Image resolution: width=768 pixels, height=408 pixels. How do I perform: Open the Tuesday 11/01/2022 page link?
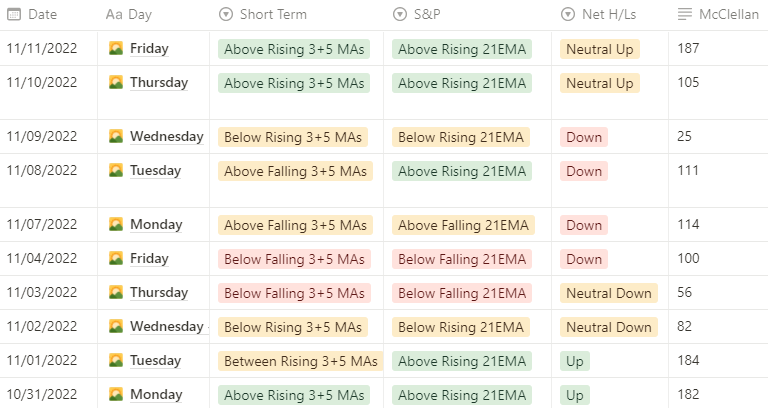155,361
